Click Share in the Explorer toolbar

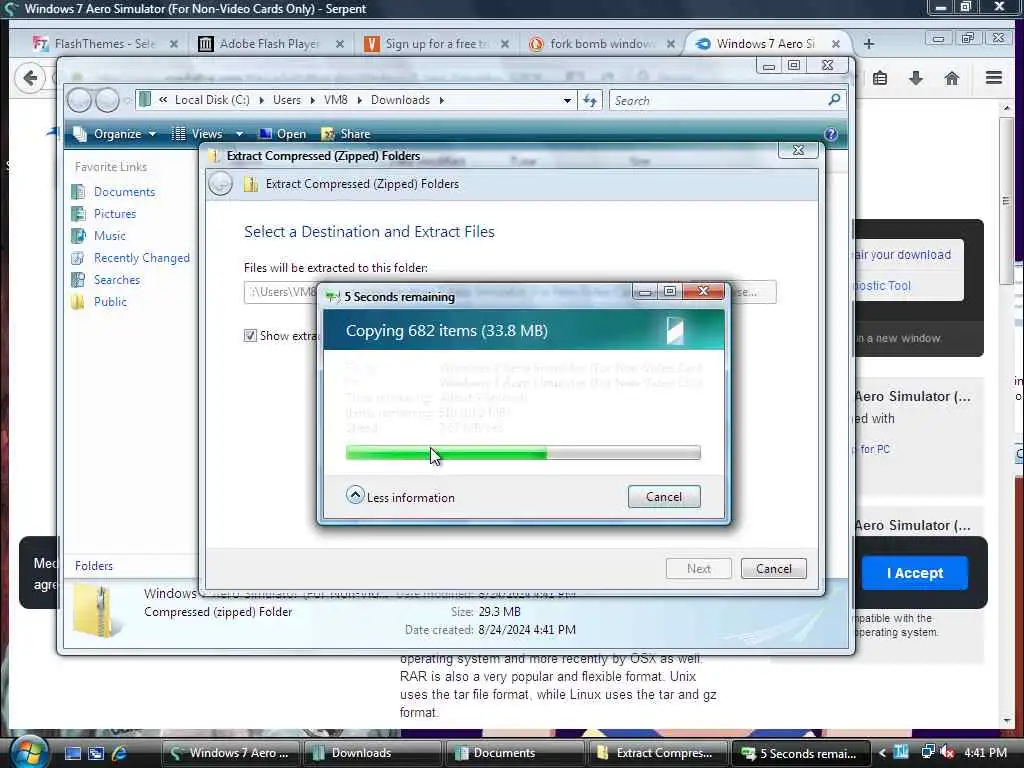point(346,134)
